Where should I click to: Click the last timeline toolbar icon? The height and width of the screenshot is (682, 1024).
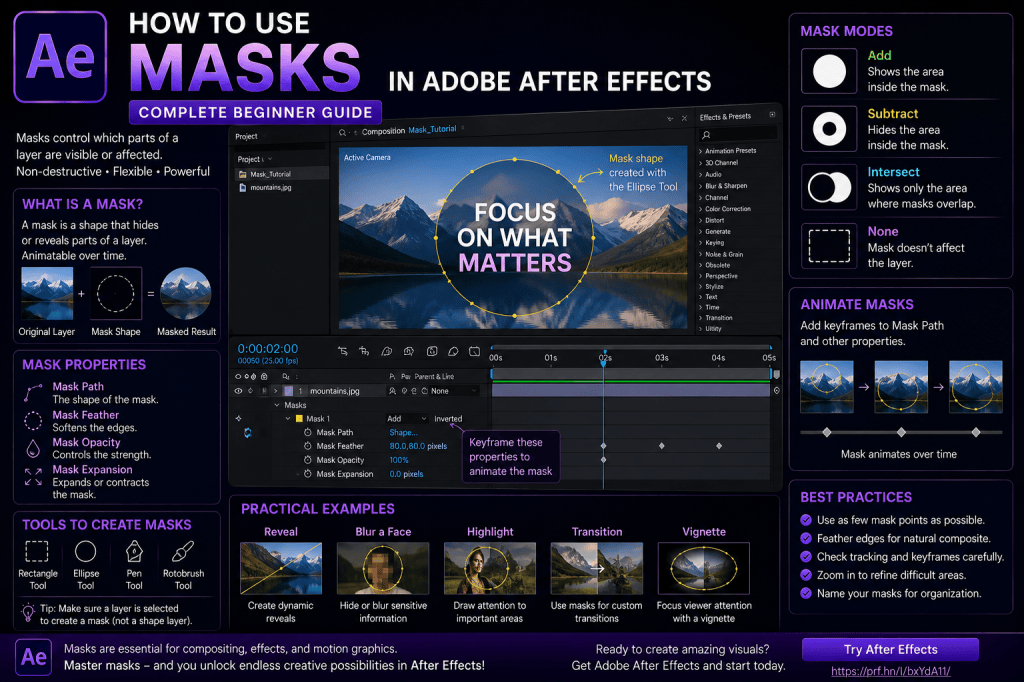coord(475,351)
